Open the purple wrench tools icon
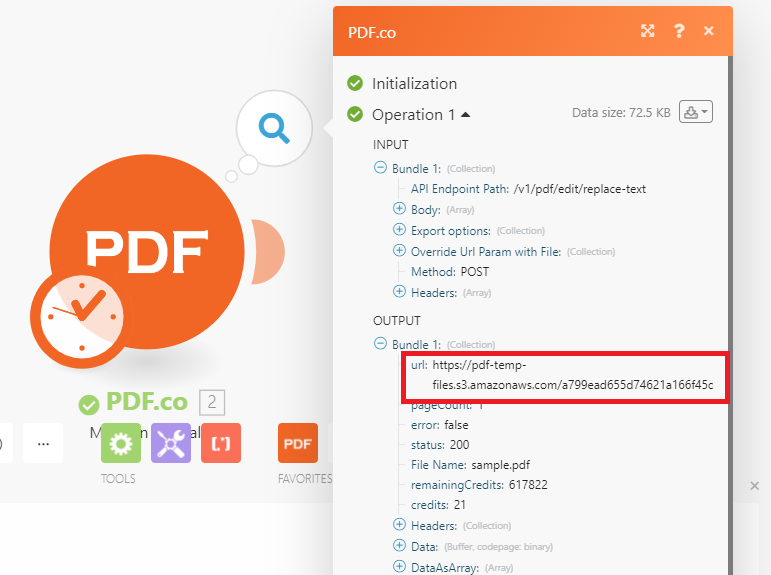 tap(171, 443)
